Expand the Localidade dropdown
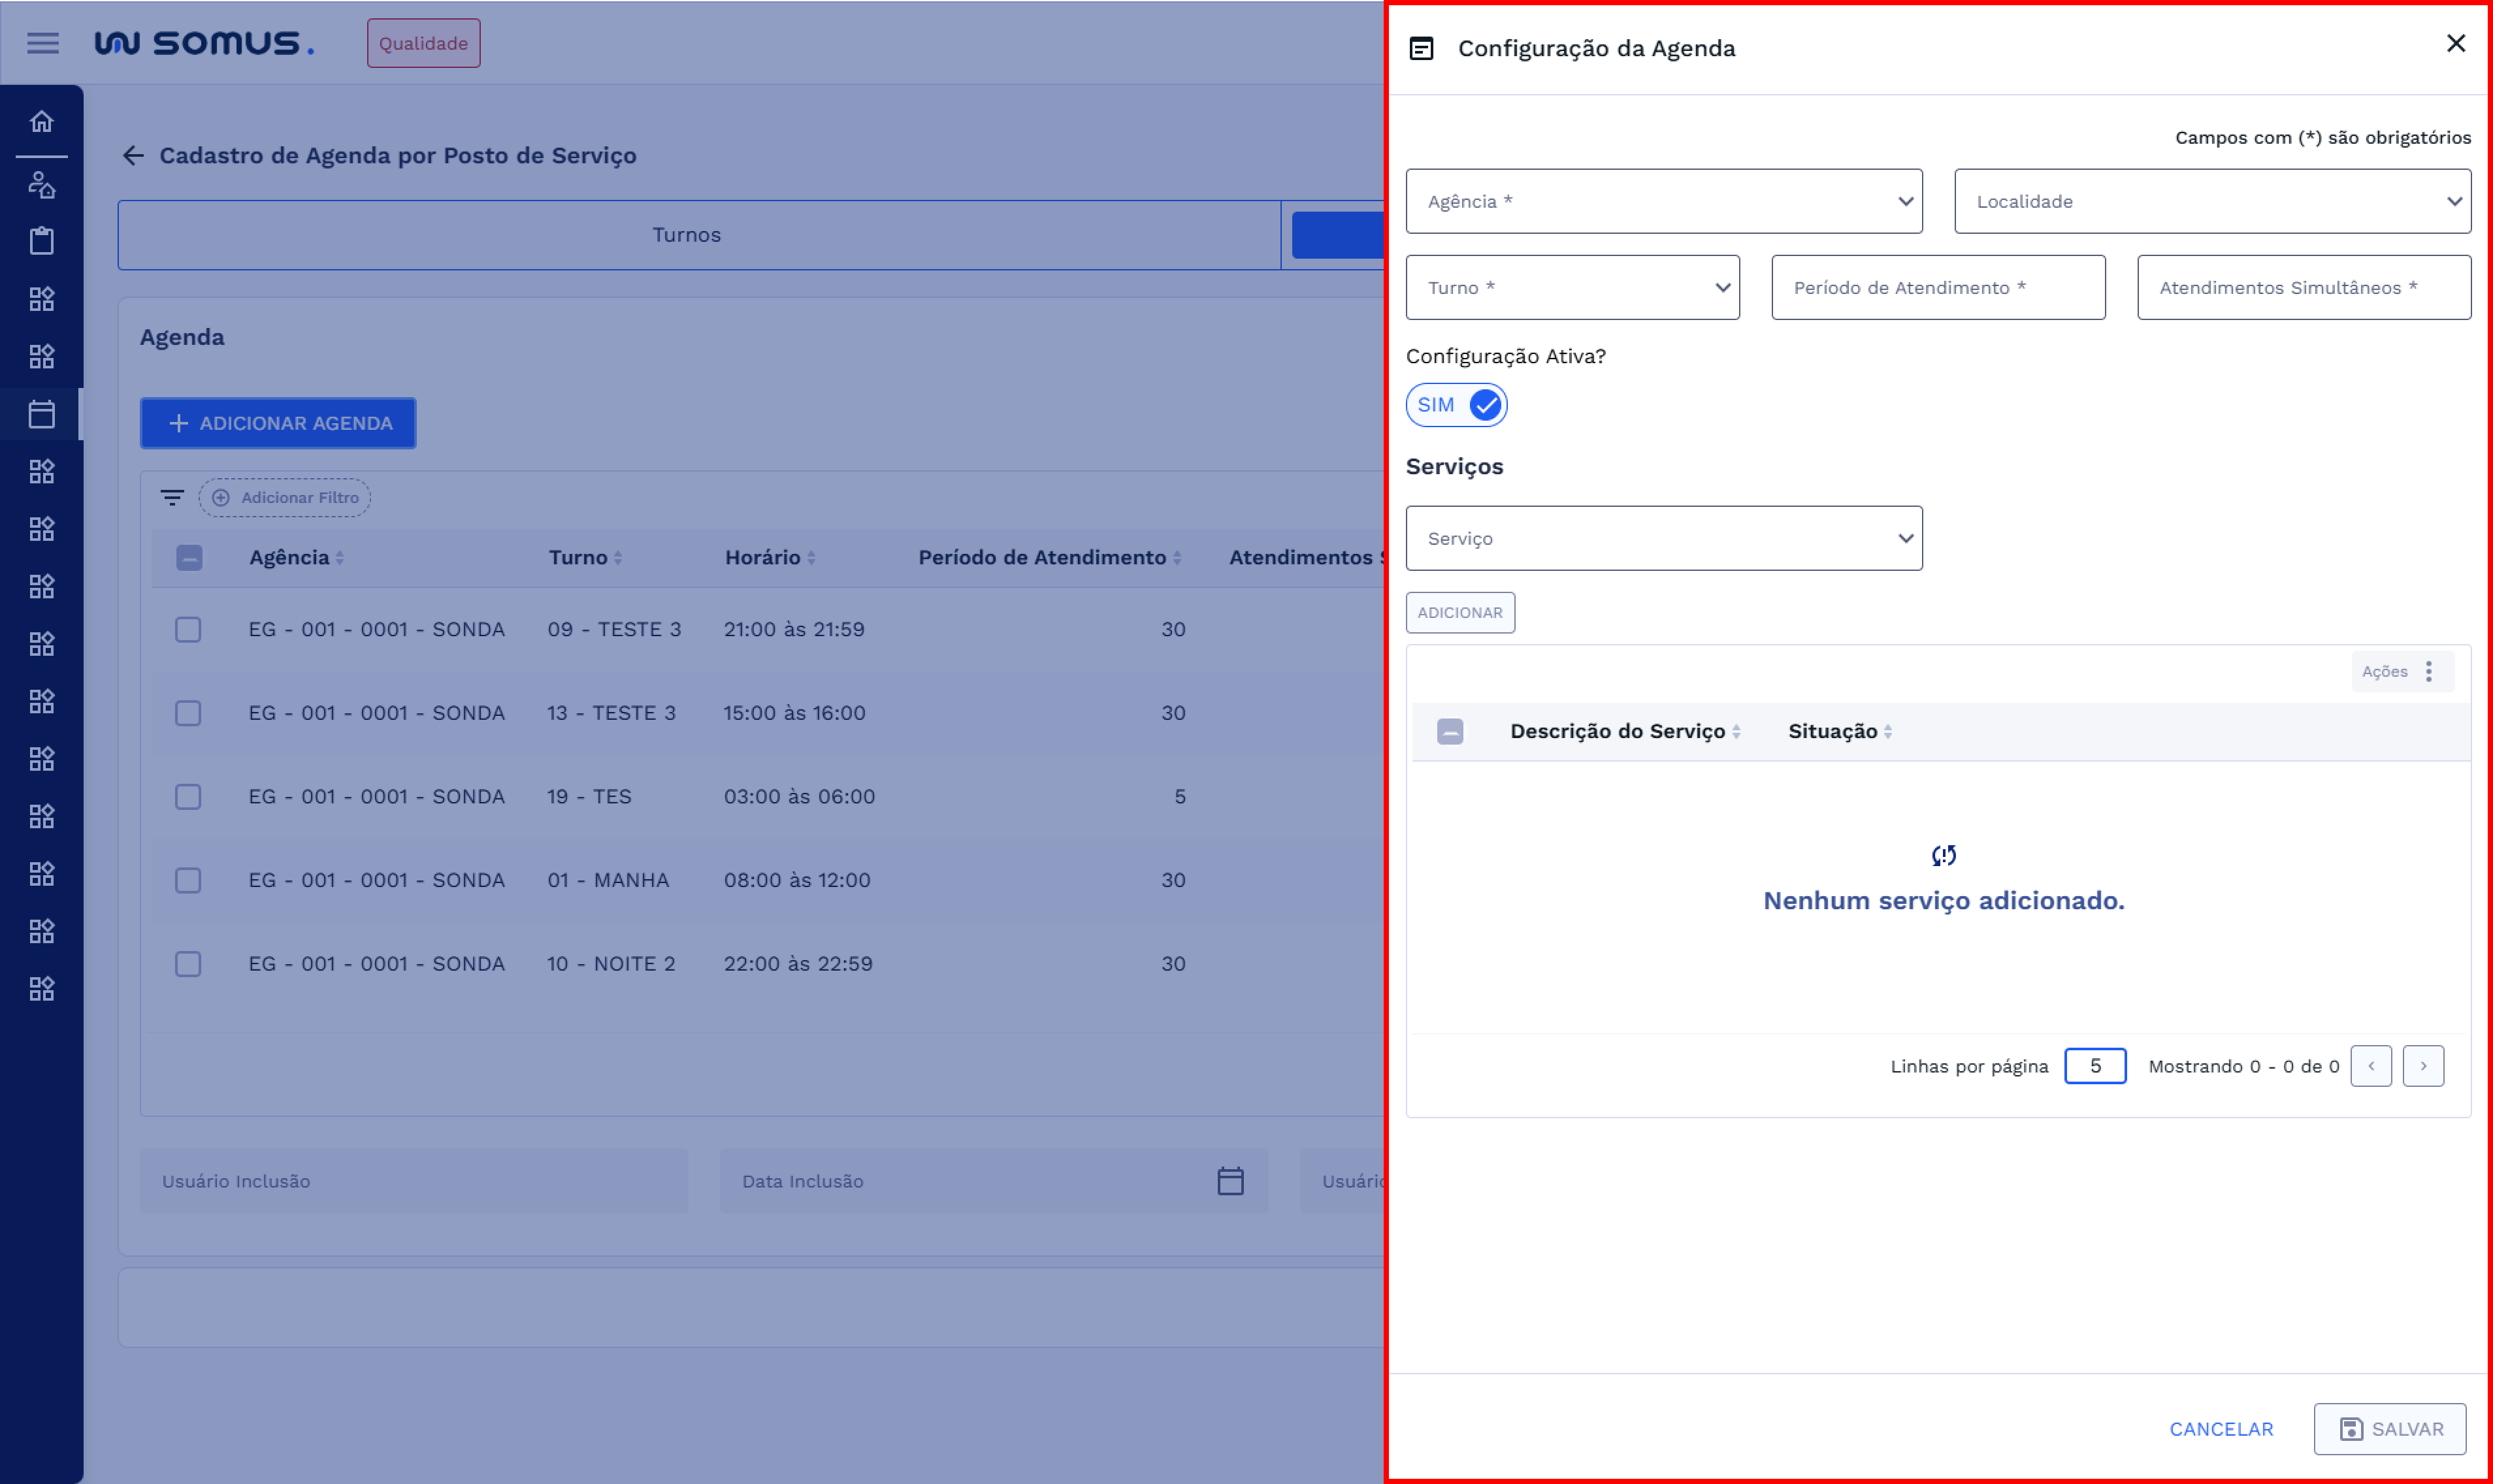 (x=2212, y=201)
